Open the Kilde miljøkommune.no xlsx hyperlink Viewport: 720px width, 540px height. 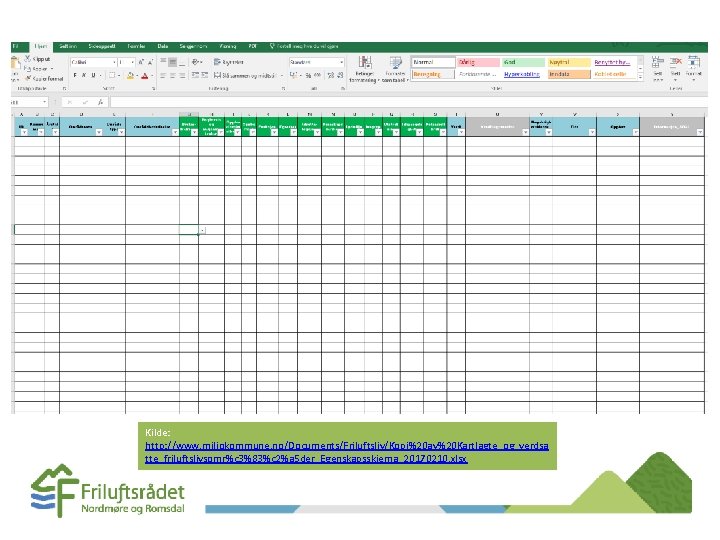point(347,452)
